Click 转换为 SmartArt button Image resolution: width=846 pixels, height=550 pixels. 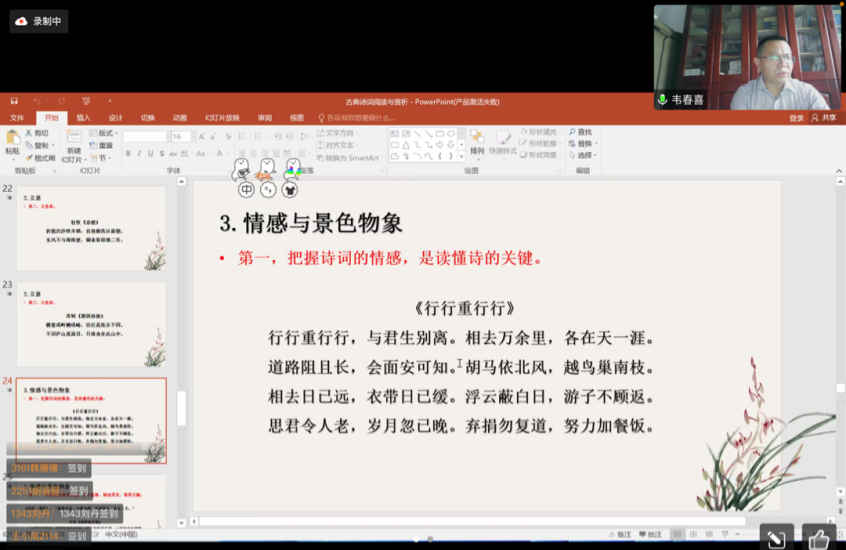pos(349,158)
